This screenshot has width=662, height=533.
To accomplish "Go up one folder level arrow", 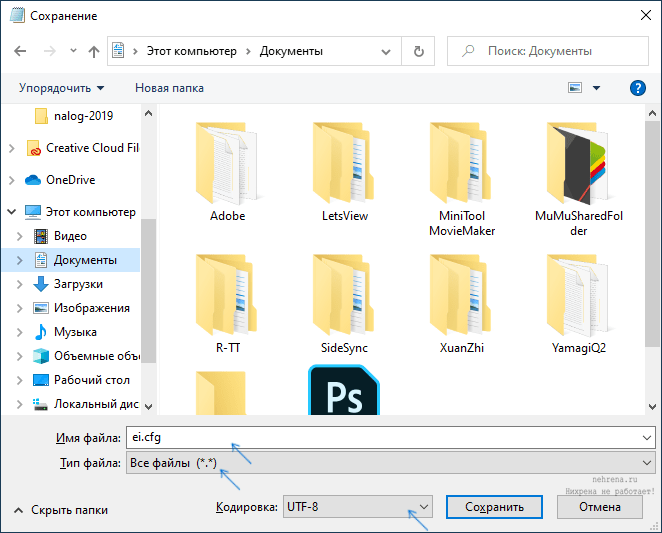I will tap(94, 51).
